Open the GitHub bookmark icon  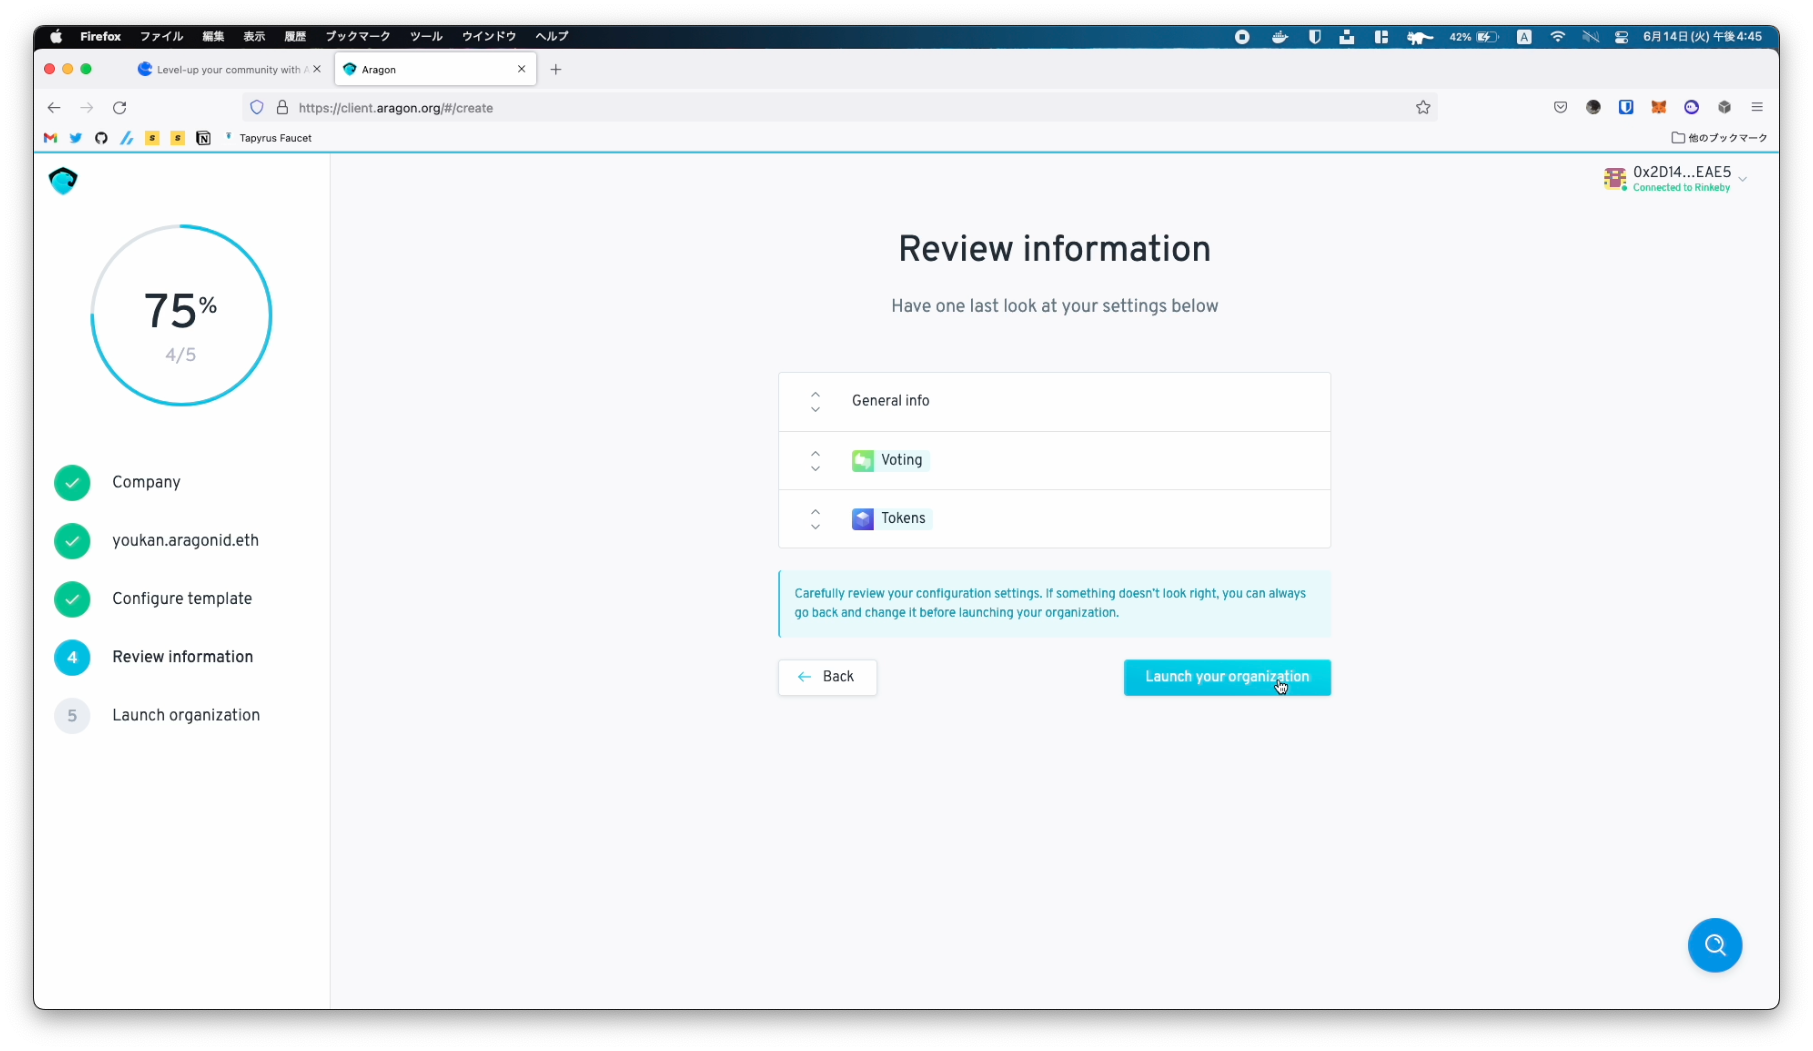coord(101,138)
